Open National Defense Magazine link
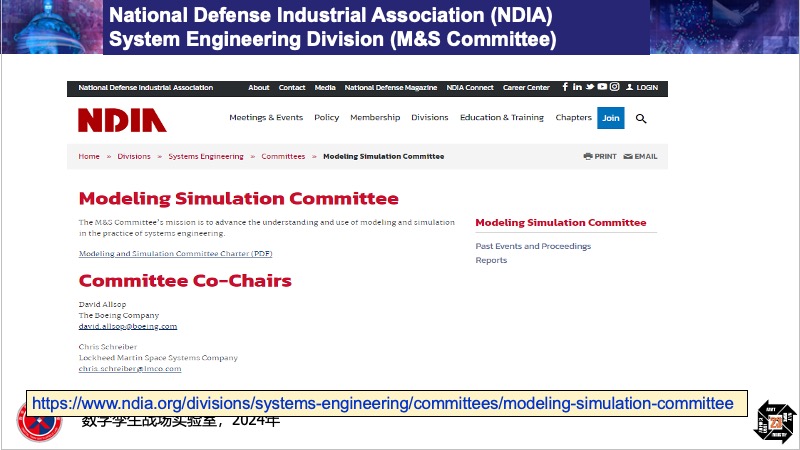This screenshot has height=450, width=800. point(391,87)
